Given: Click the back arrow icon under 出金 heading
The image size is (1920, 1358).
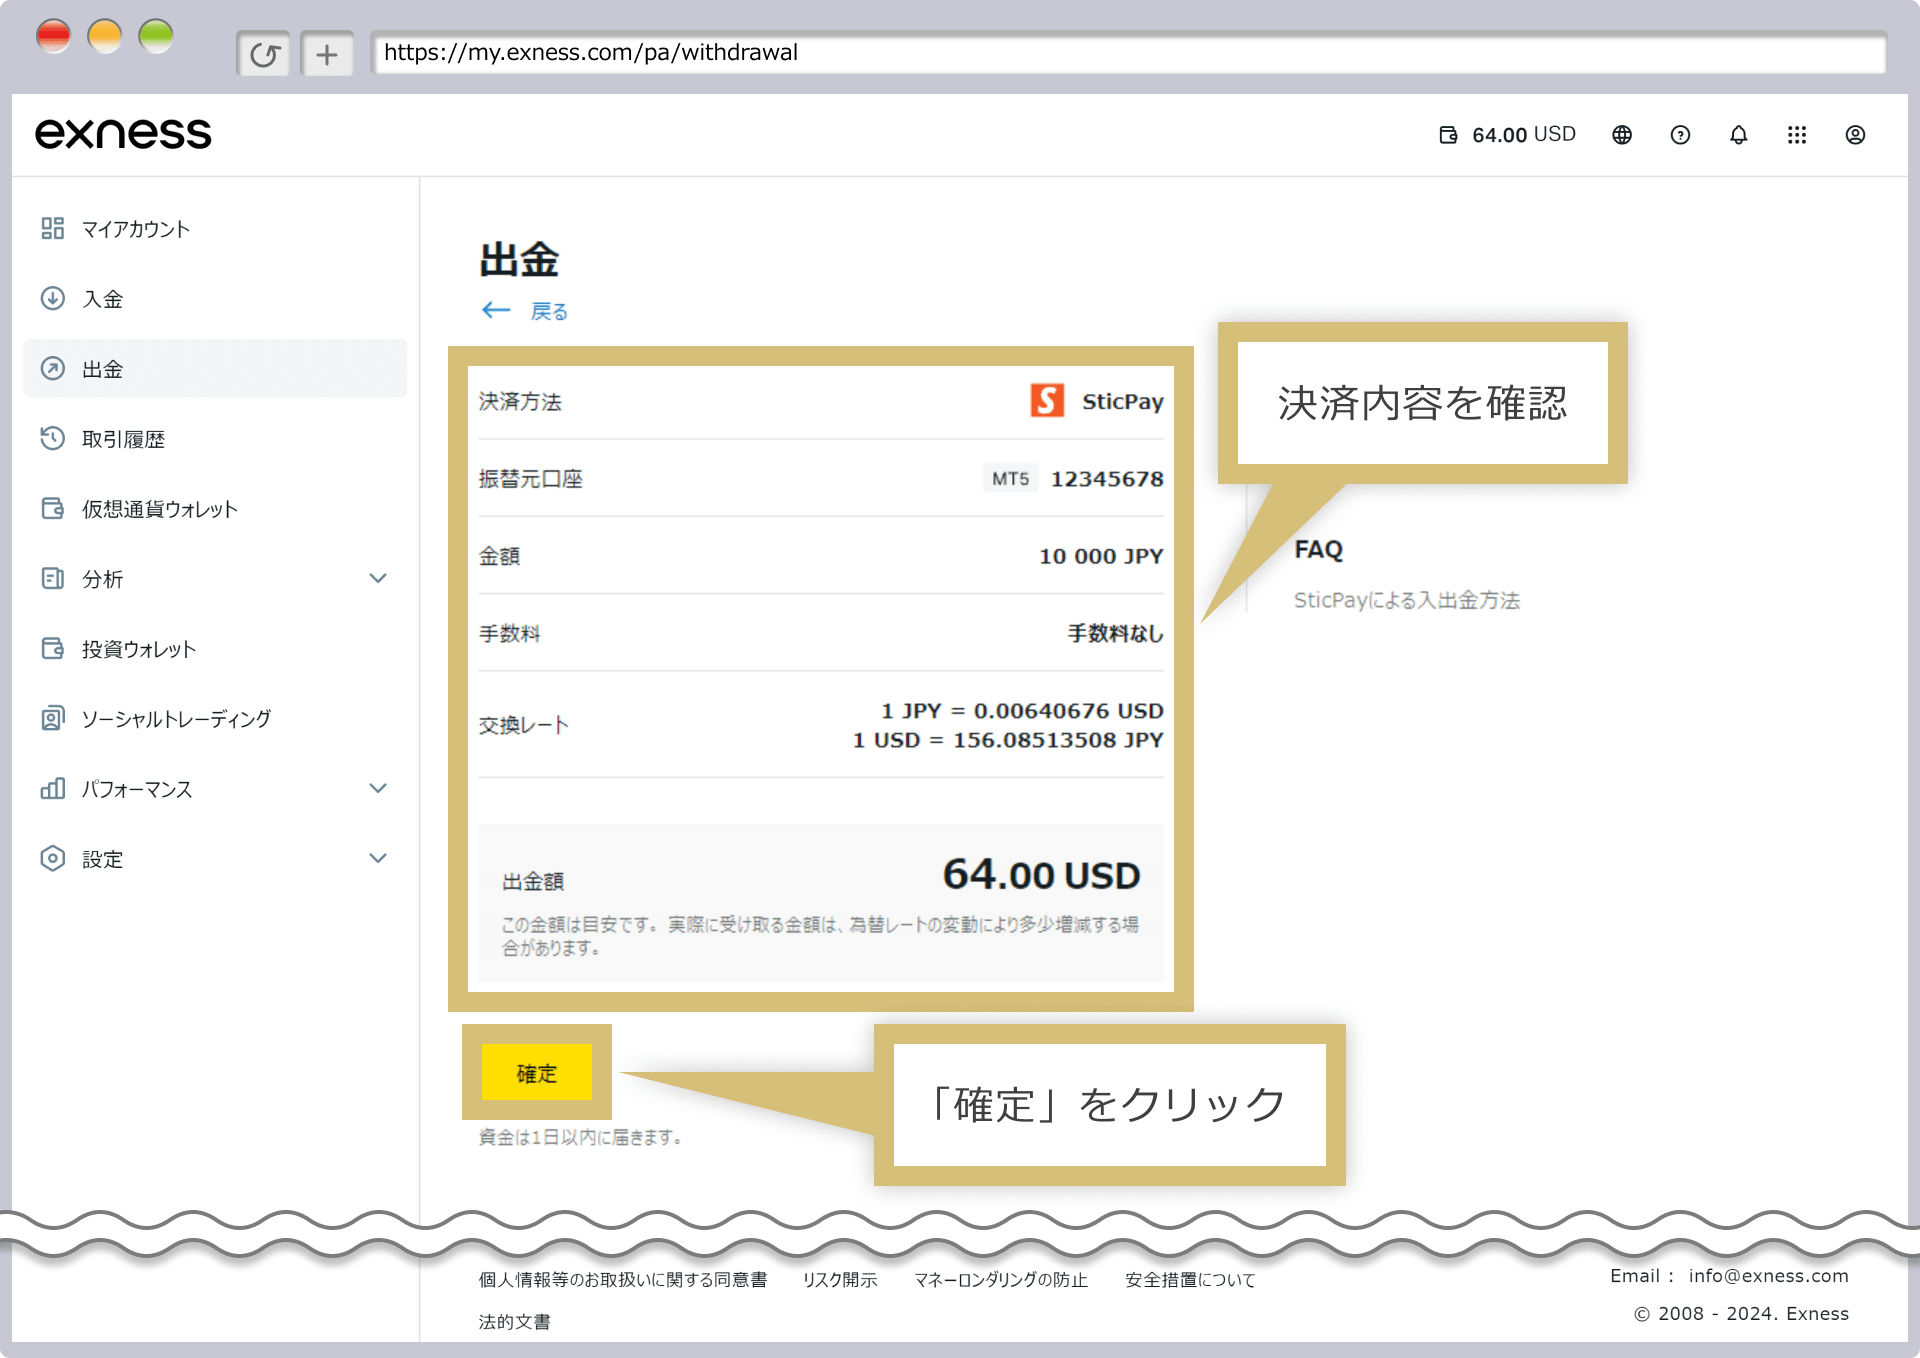Looking at the screenshot, I should click(x=496, y=310).
